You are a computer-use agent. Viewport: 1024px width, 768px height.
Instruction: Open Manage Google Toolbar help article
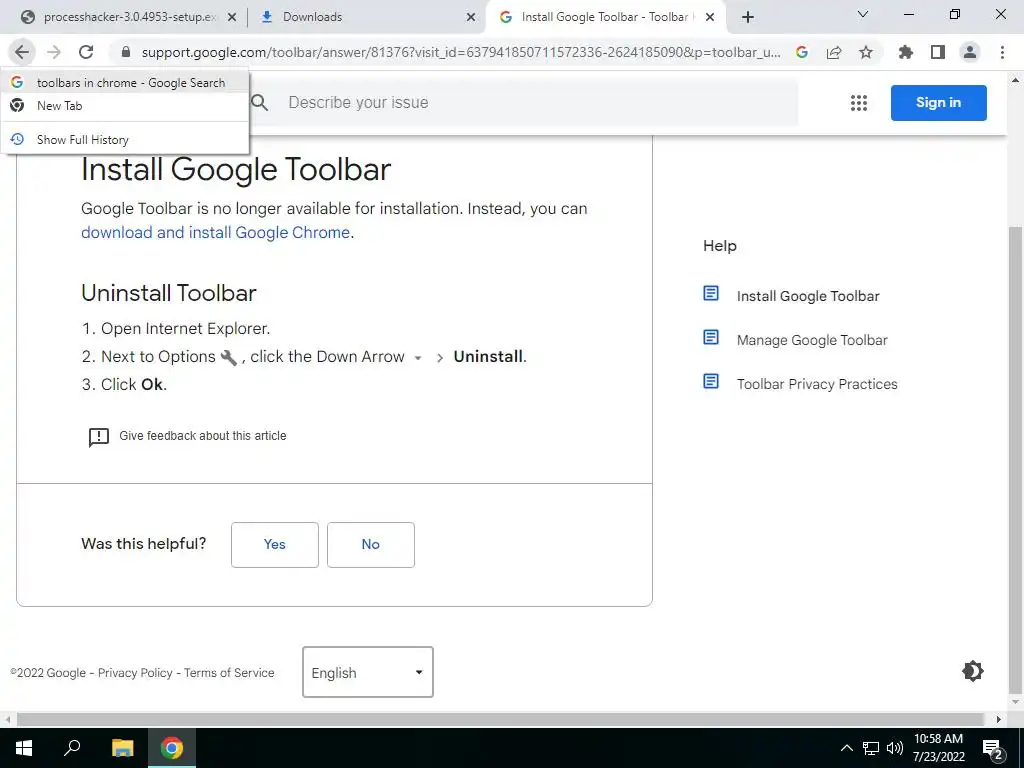tap(812, 340)
